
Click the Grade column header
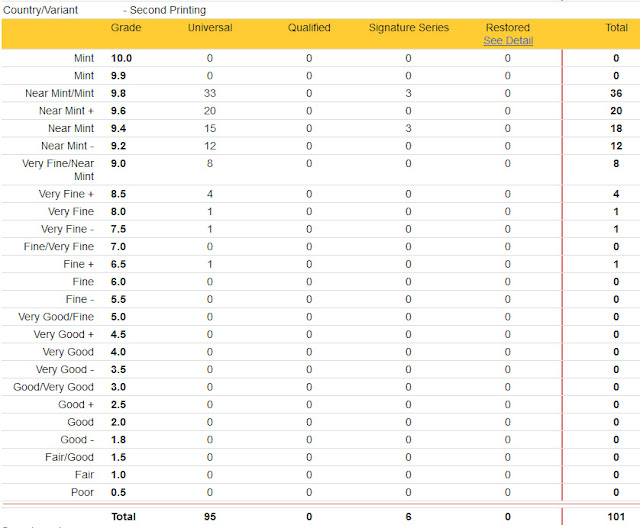click(x=126, y=28)
